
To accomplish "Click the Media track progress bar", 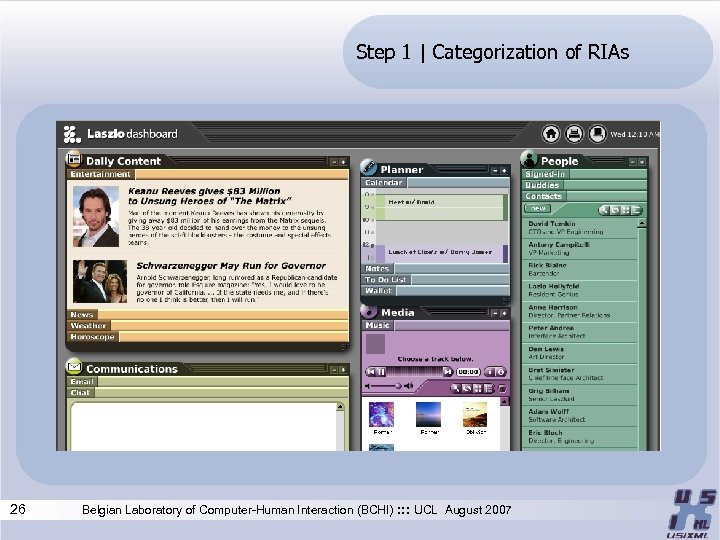I will (x=414, y=371).
